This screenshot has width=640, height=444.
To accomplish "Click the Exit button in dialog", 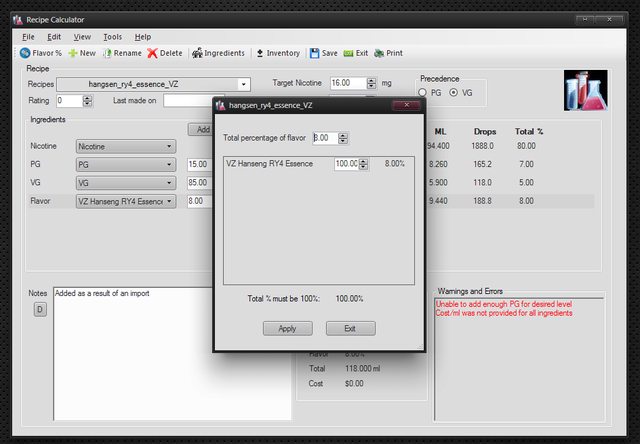I will click(x=350, y=328).
